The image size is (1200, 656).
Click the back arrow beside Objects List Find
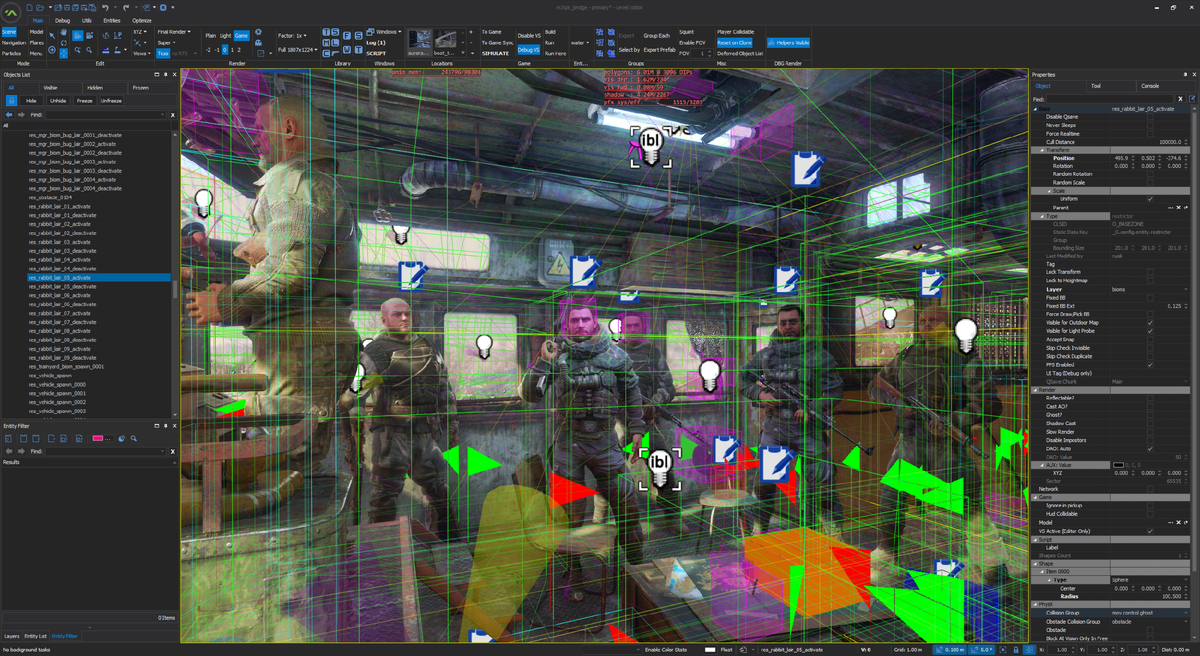coord(9,115)
